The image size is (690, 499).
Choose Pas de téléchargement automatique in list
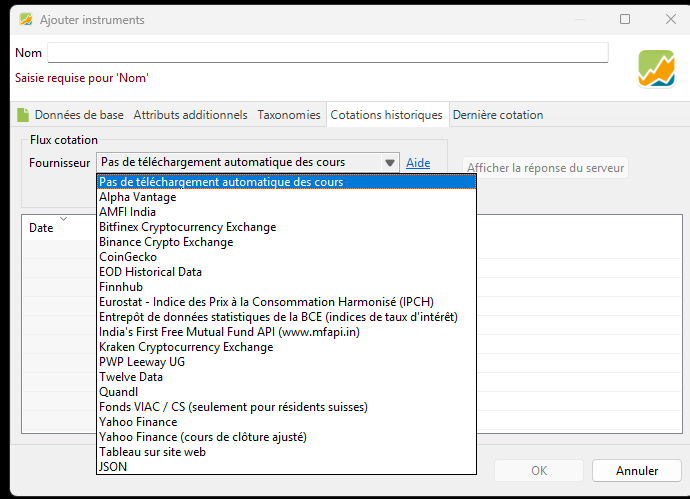[x=286, y=182]
